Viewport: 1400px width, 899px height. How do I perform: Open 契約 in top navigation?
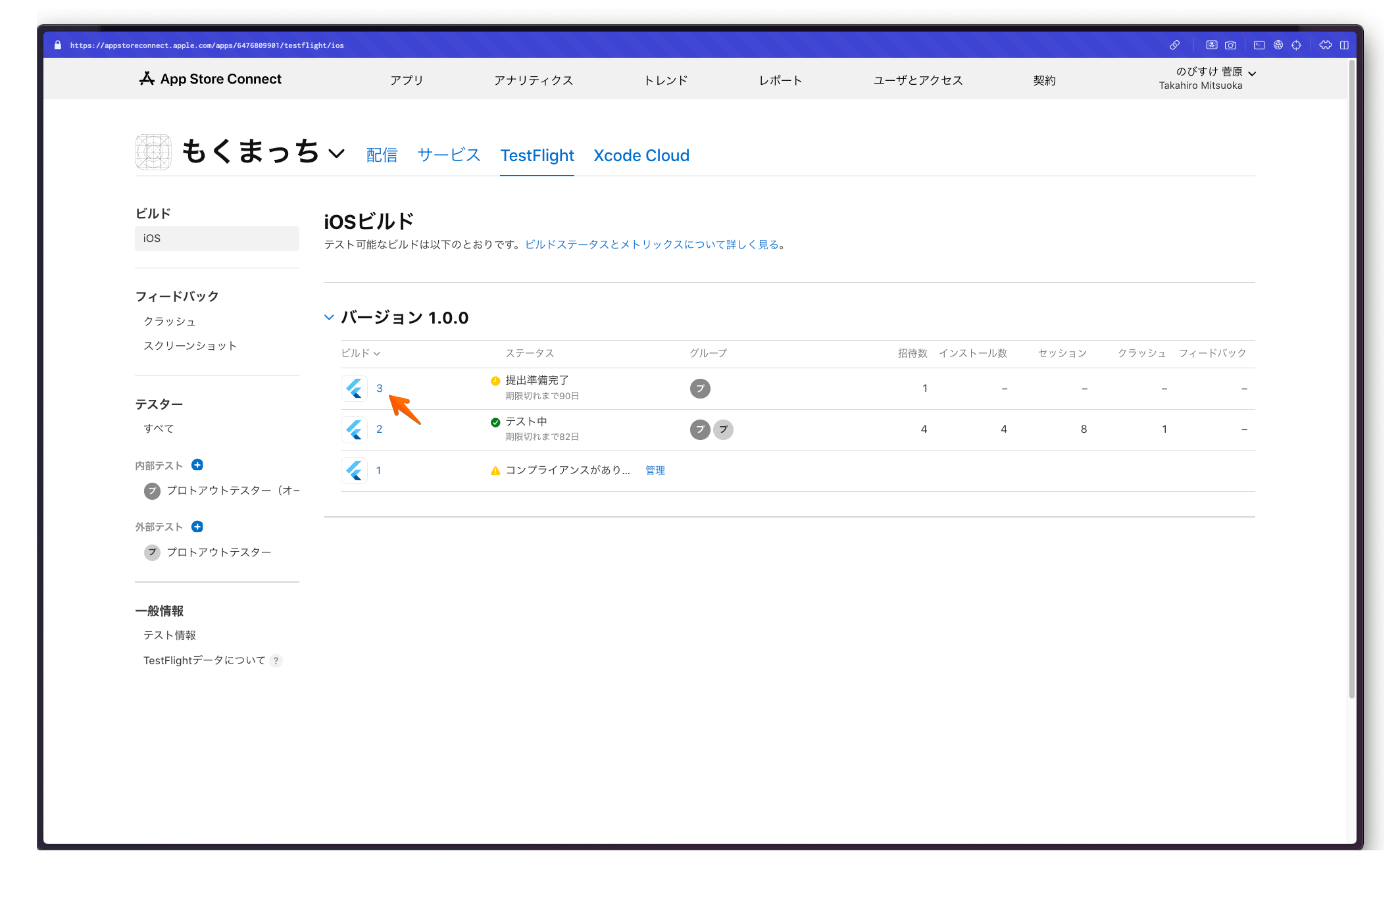tap(1044, 80)
